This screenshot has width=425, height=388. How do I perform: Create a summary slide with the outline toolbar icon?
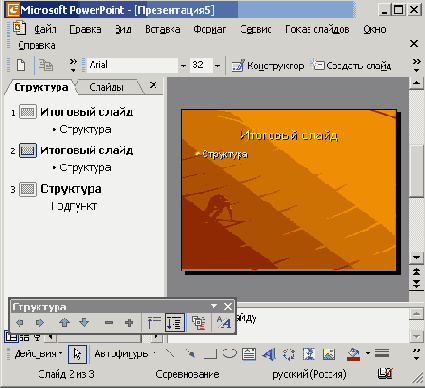(199, 323)
